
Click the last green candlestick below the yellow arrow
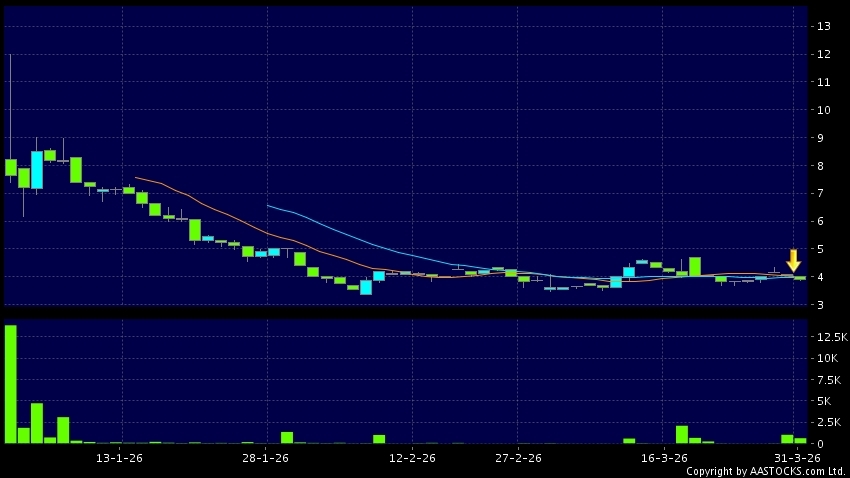tap(800, 277)
